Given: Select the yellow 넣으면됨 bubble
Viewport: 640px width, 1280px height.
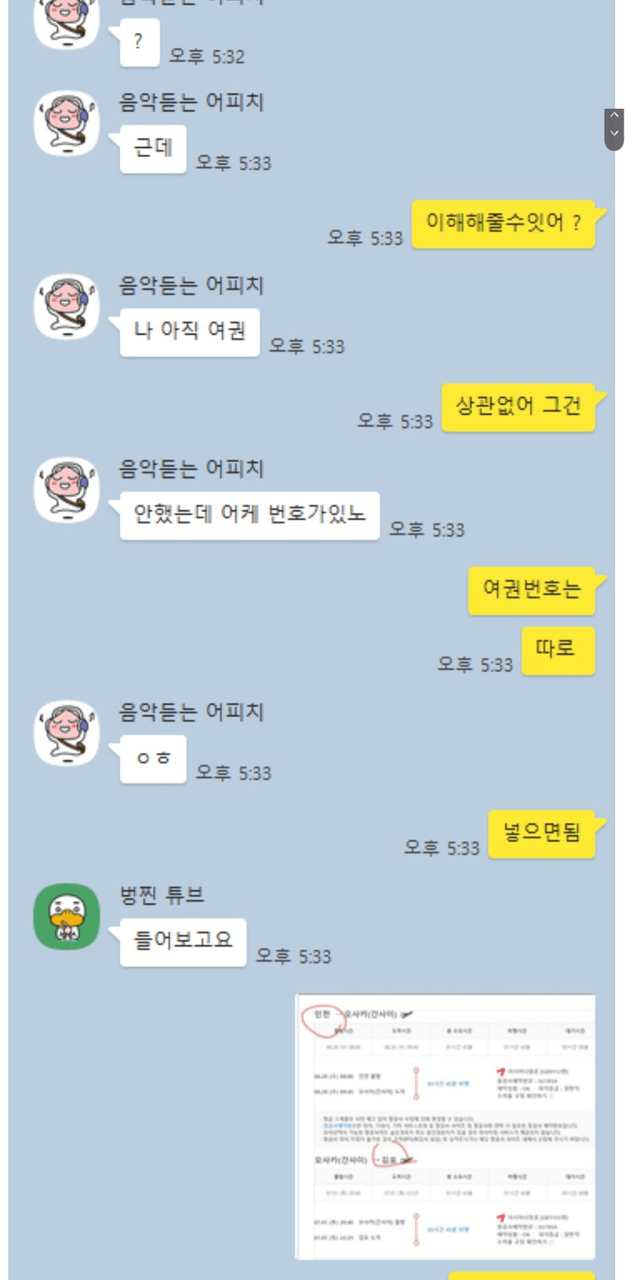Looking at the screenshot, I should [x=542, y=834].
